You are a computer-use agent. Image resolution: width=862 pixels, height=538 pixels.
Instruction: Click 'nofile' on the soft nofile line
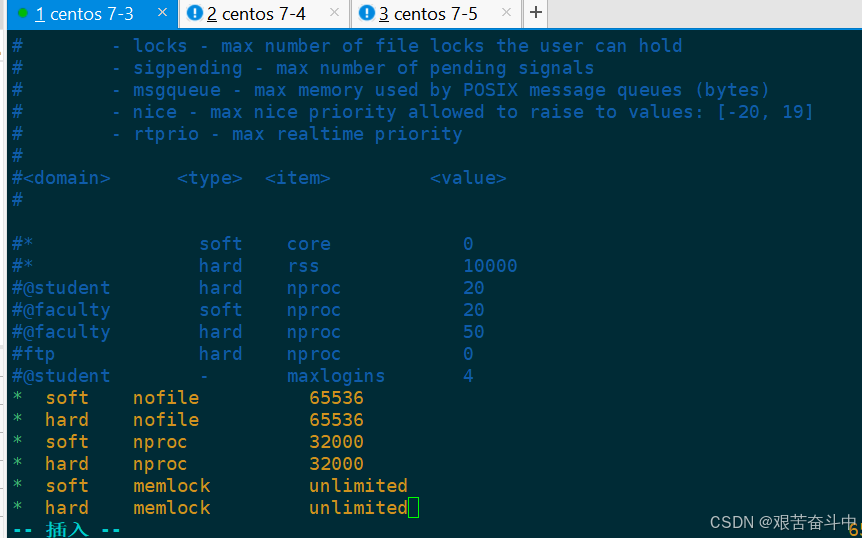pyautogui.click(x=165, y=398)
